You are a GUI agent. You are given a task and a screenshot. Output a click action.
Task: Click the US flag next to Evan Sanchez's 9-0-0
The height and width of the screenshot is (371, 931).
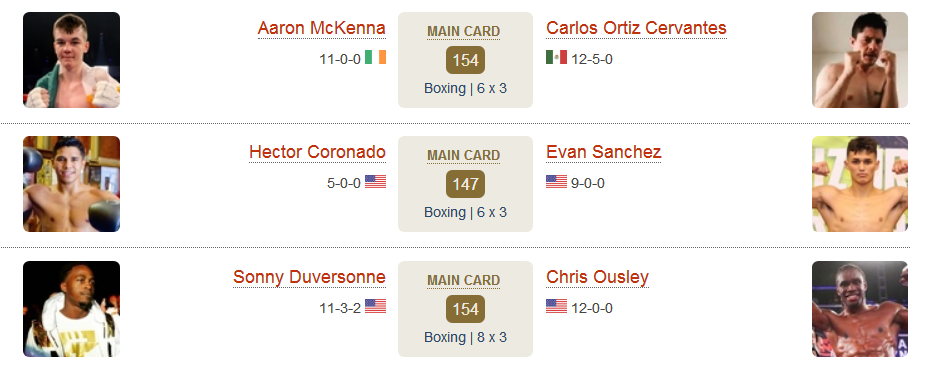556,181
